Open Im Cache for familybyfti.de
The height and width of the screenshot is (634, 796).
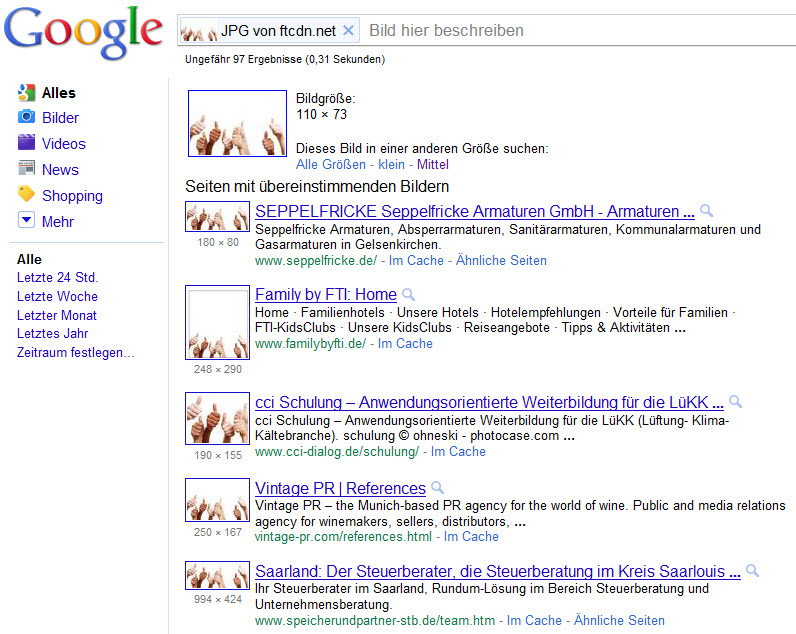(x=405, y=344)
